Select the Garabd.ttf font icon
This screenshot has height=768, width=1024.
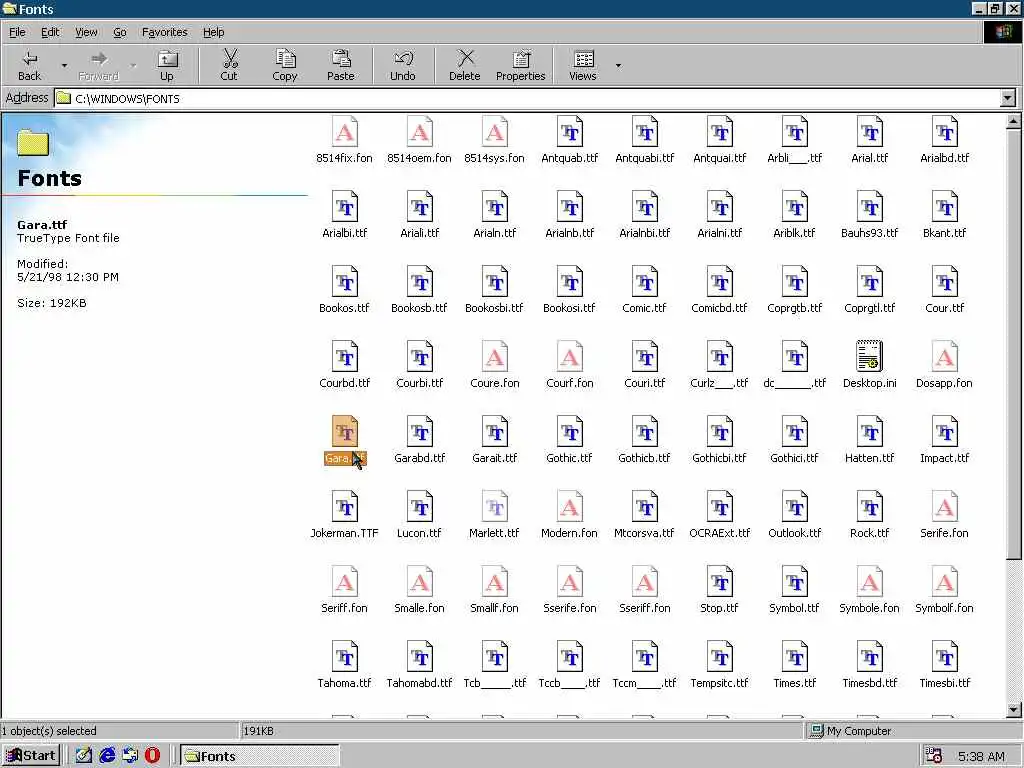(x=420, y=440)
